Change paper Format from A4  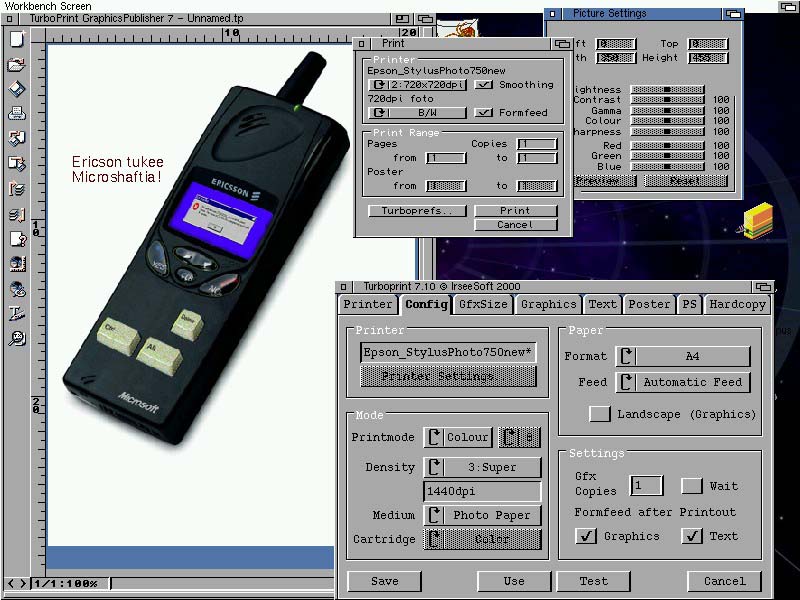pos(683,356)
